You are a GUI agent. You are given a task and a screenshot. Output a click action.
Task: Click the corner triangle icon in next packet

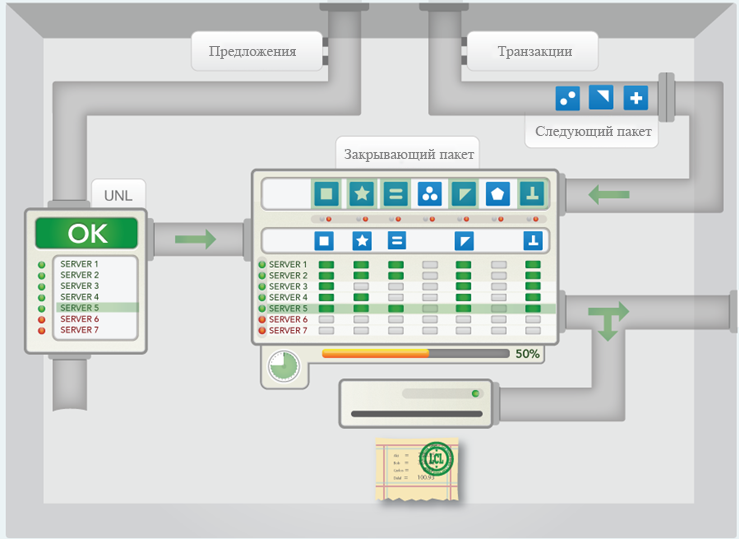pyautogui.click(x=601, y=97)
